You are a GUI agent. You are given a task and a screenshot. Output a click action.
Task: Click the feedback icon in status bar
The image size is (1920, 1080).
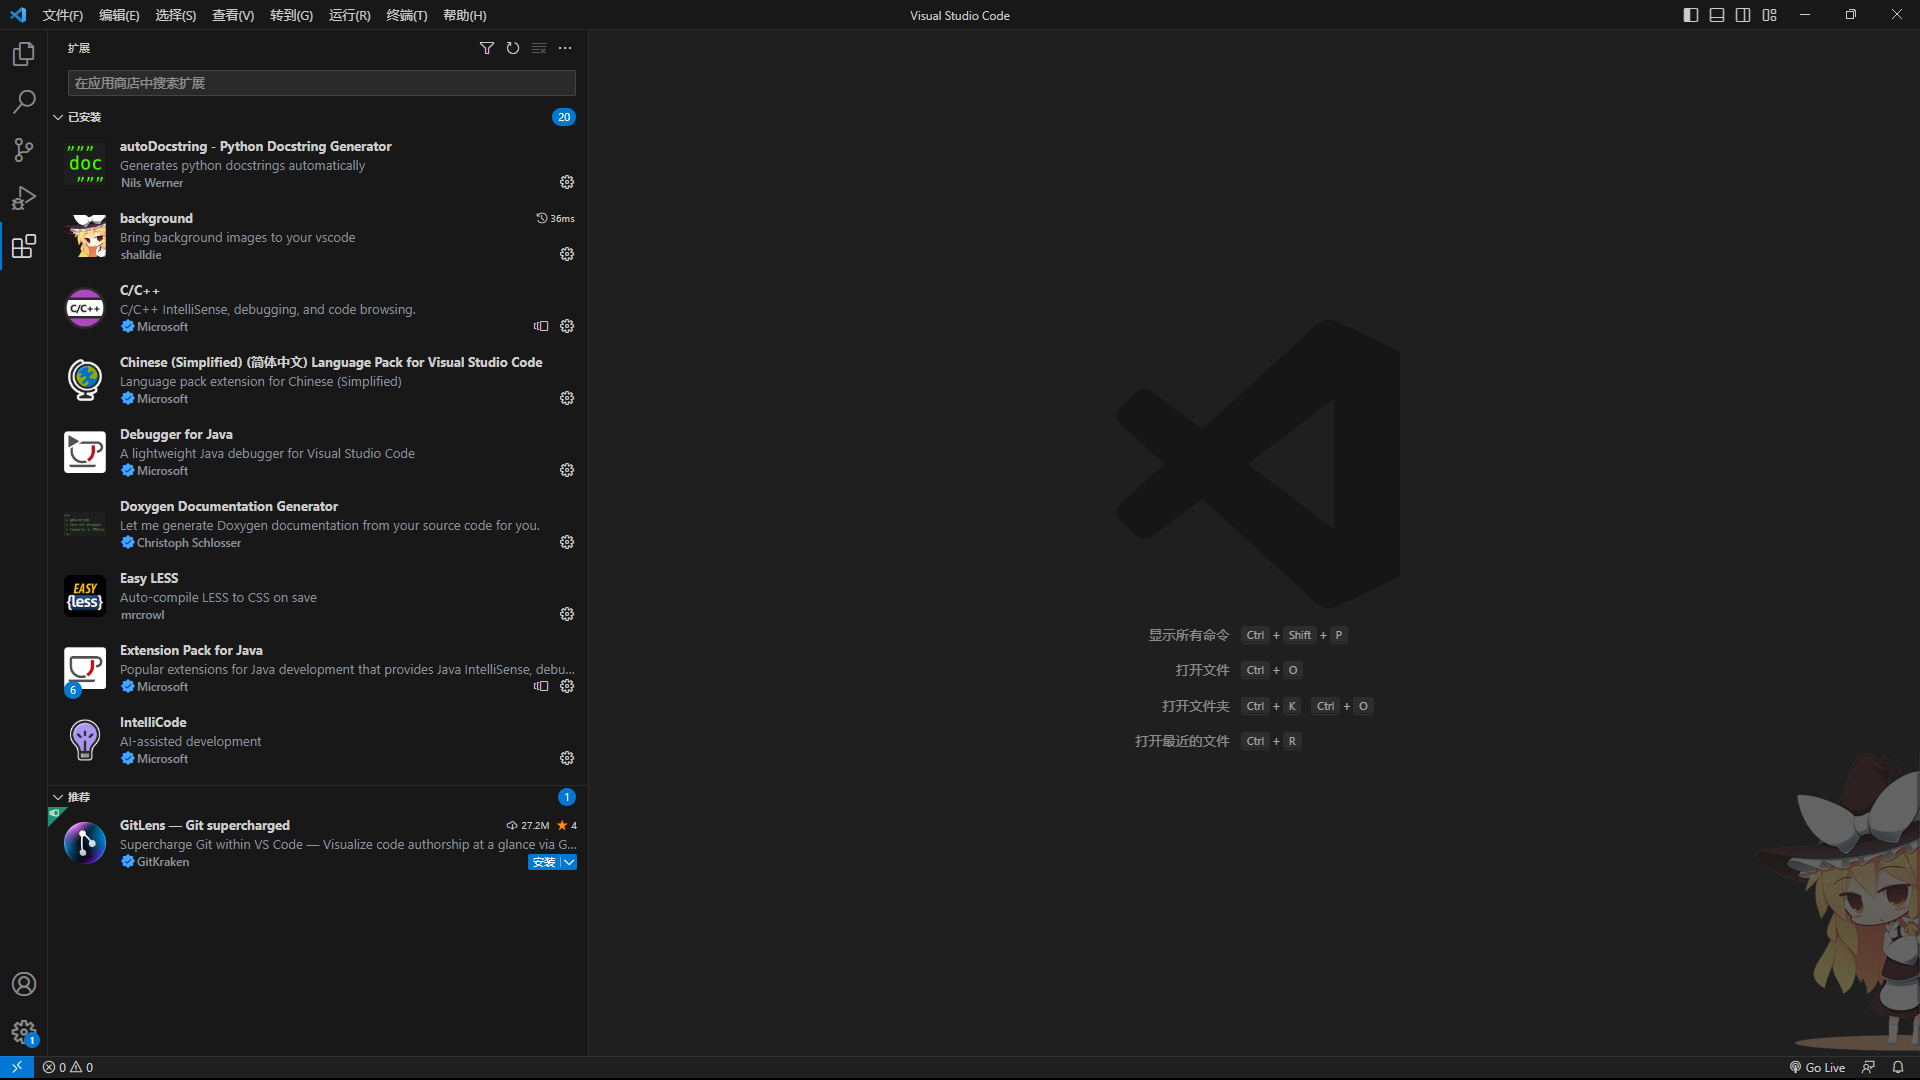[x=1868, y=1067]
